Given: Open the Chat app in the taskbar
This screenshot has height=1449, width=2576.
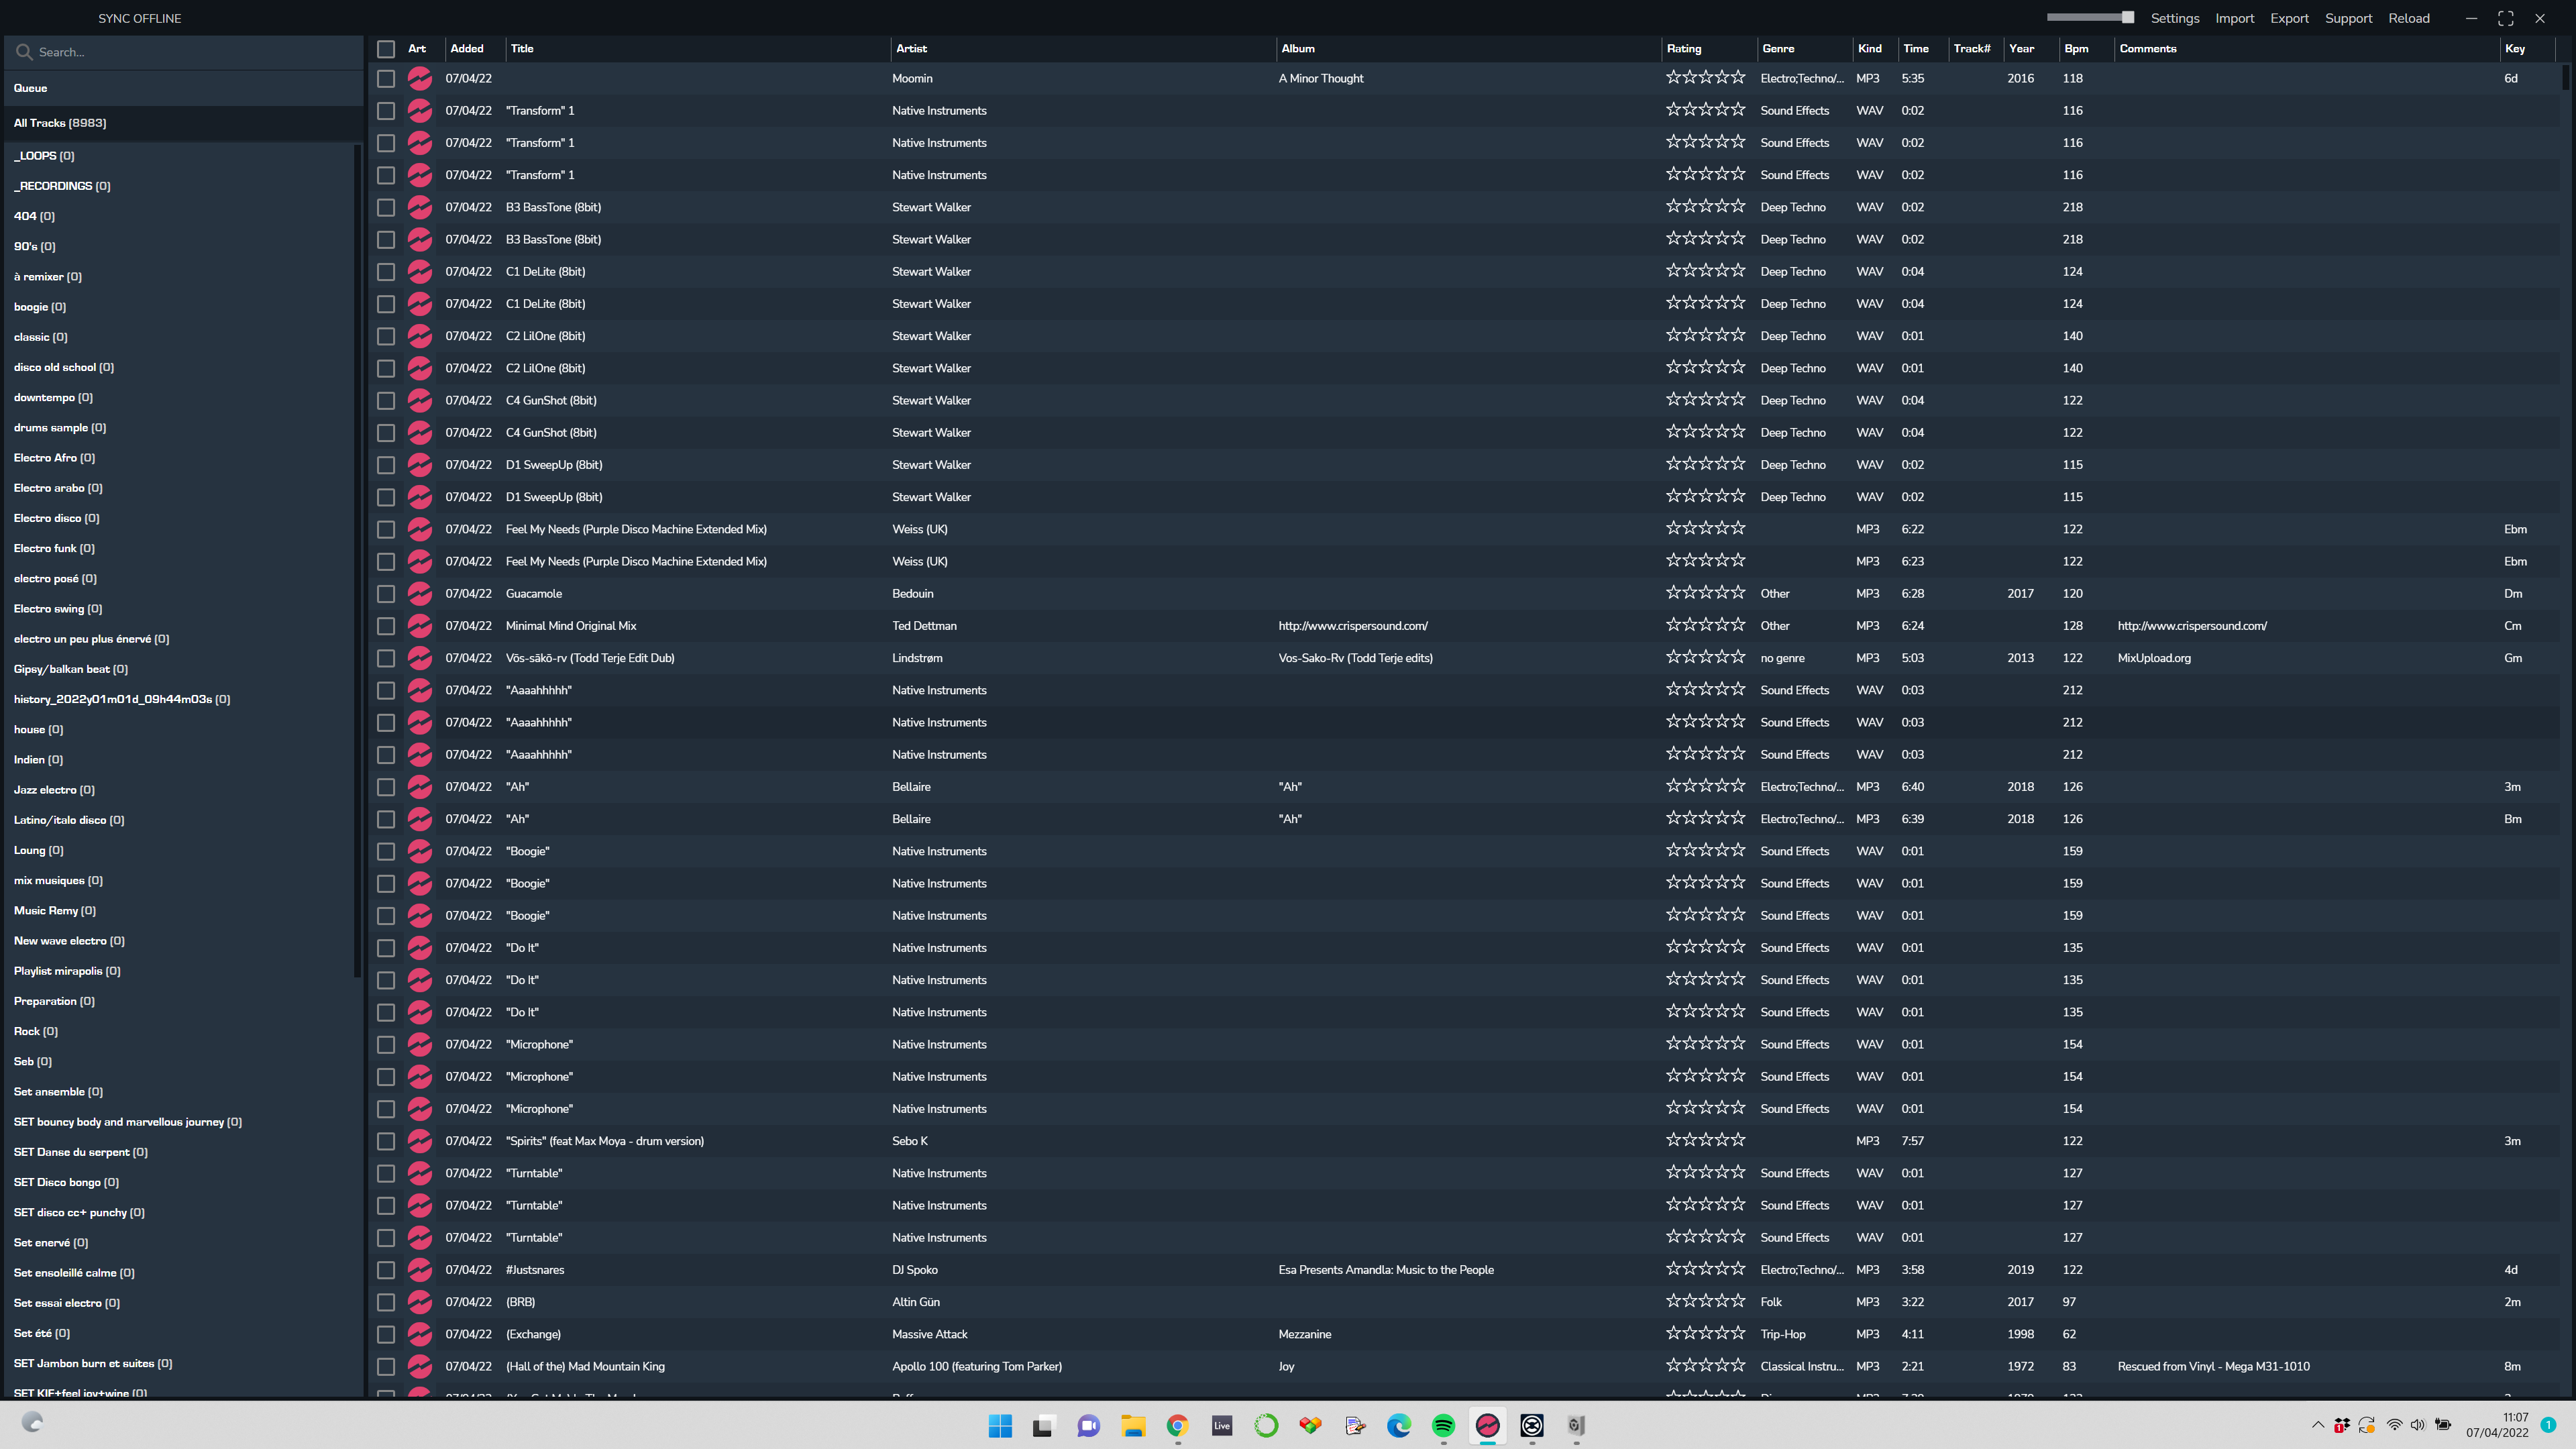Looking at the screenshot, I should [1088, 1425].
